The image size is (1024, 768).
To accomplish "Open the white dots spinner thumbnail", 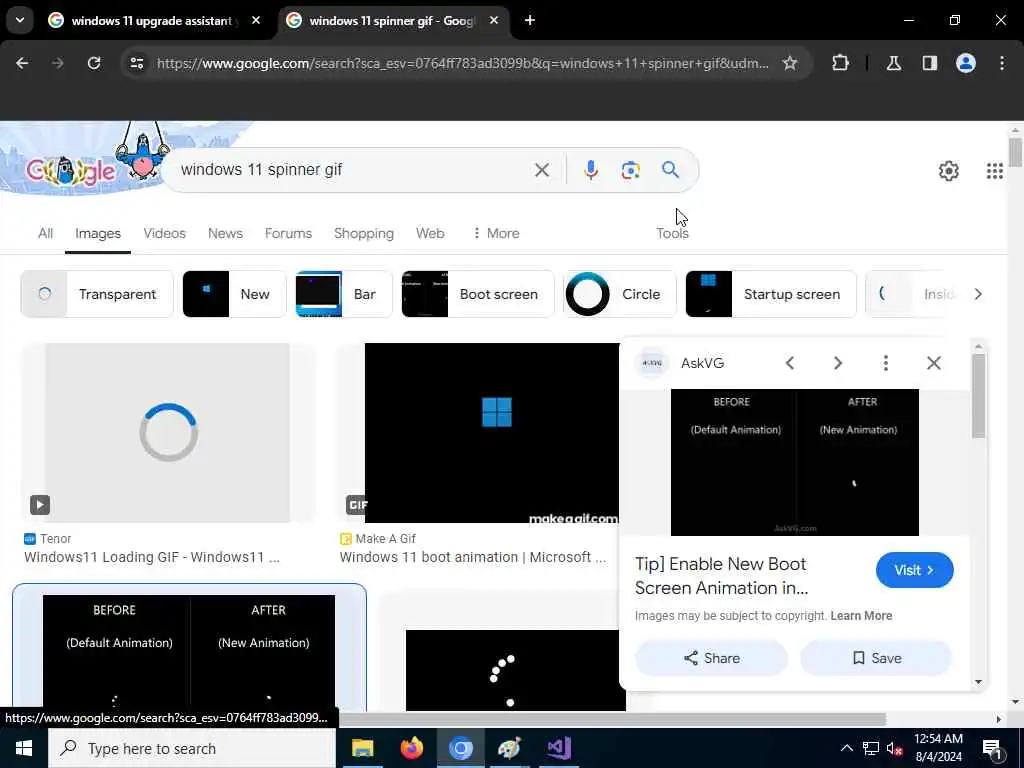I will (x=515, y=669).
